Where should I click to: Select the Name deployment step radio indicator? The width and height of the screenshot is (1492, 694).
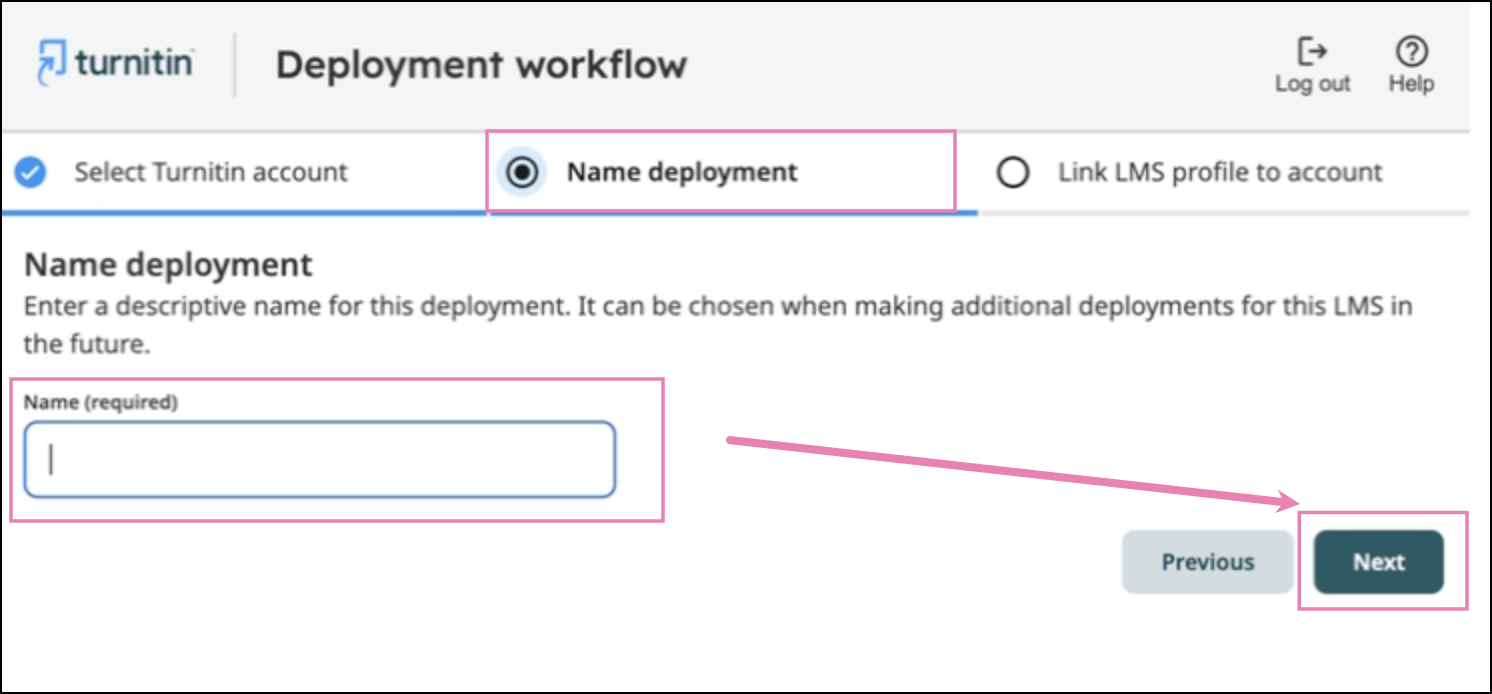tap(521, 173)
